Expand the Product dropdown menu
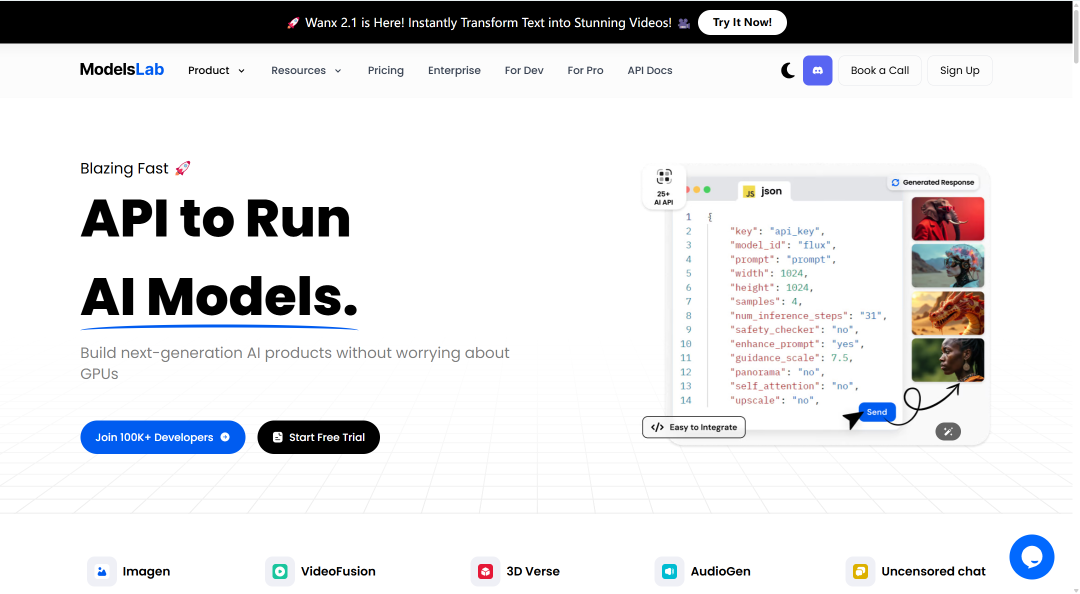 coord(216,70)
